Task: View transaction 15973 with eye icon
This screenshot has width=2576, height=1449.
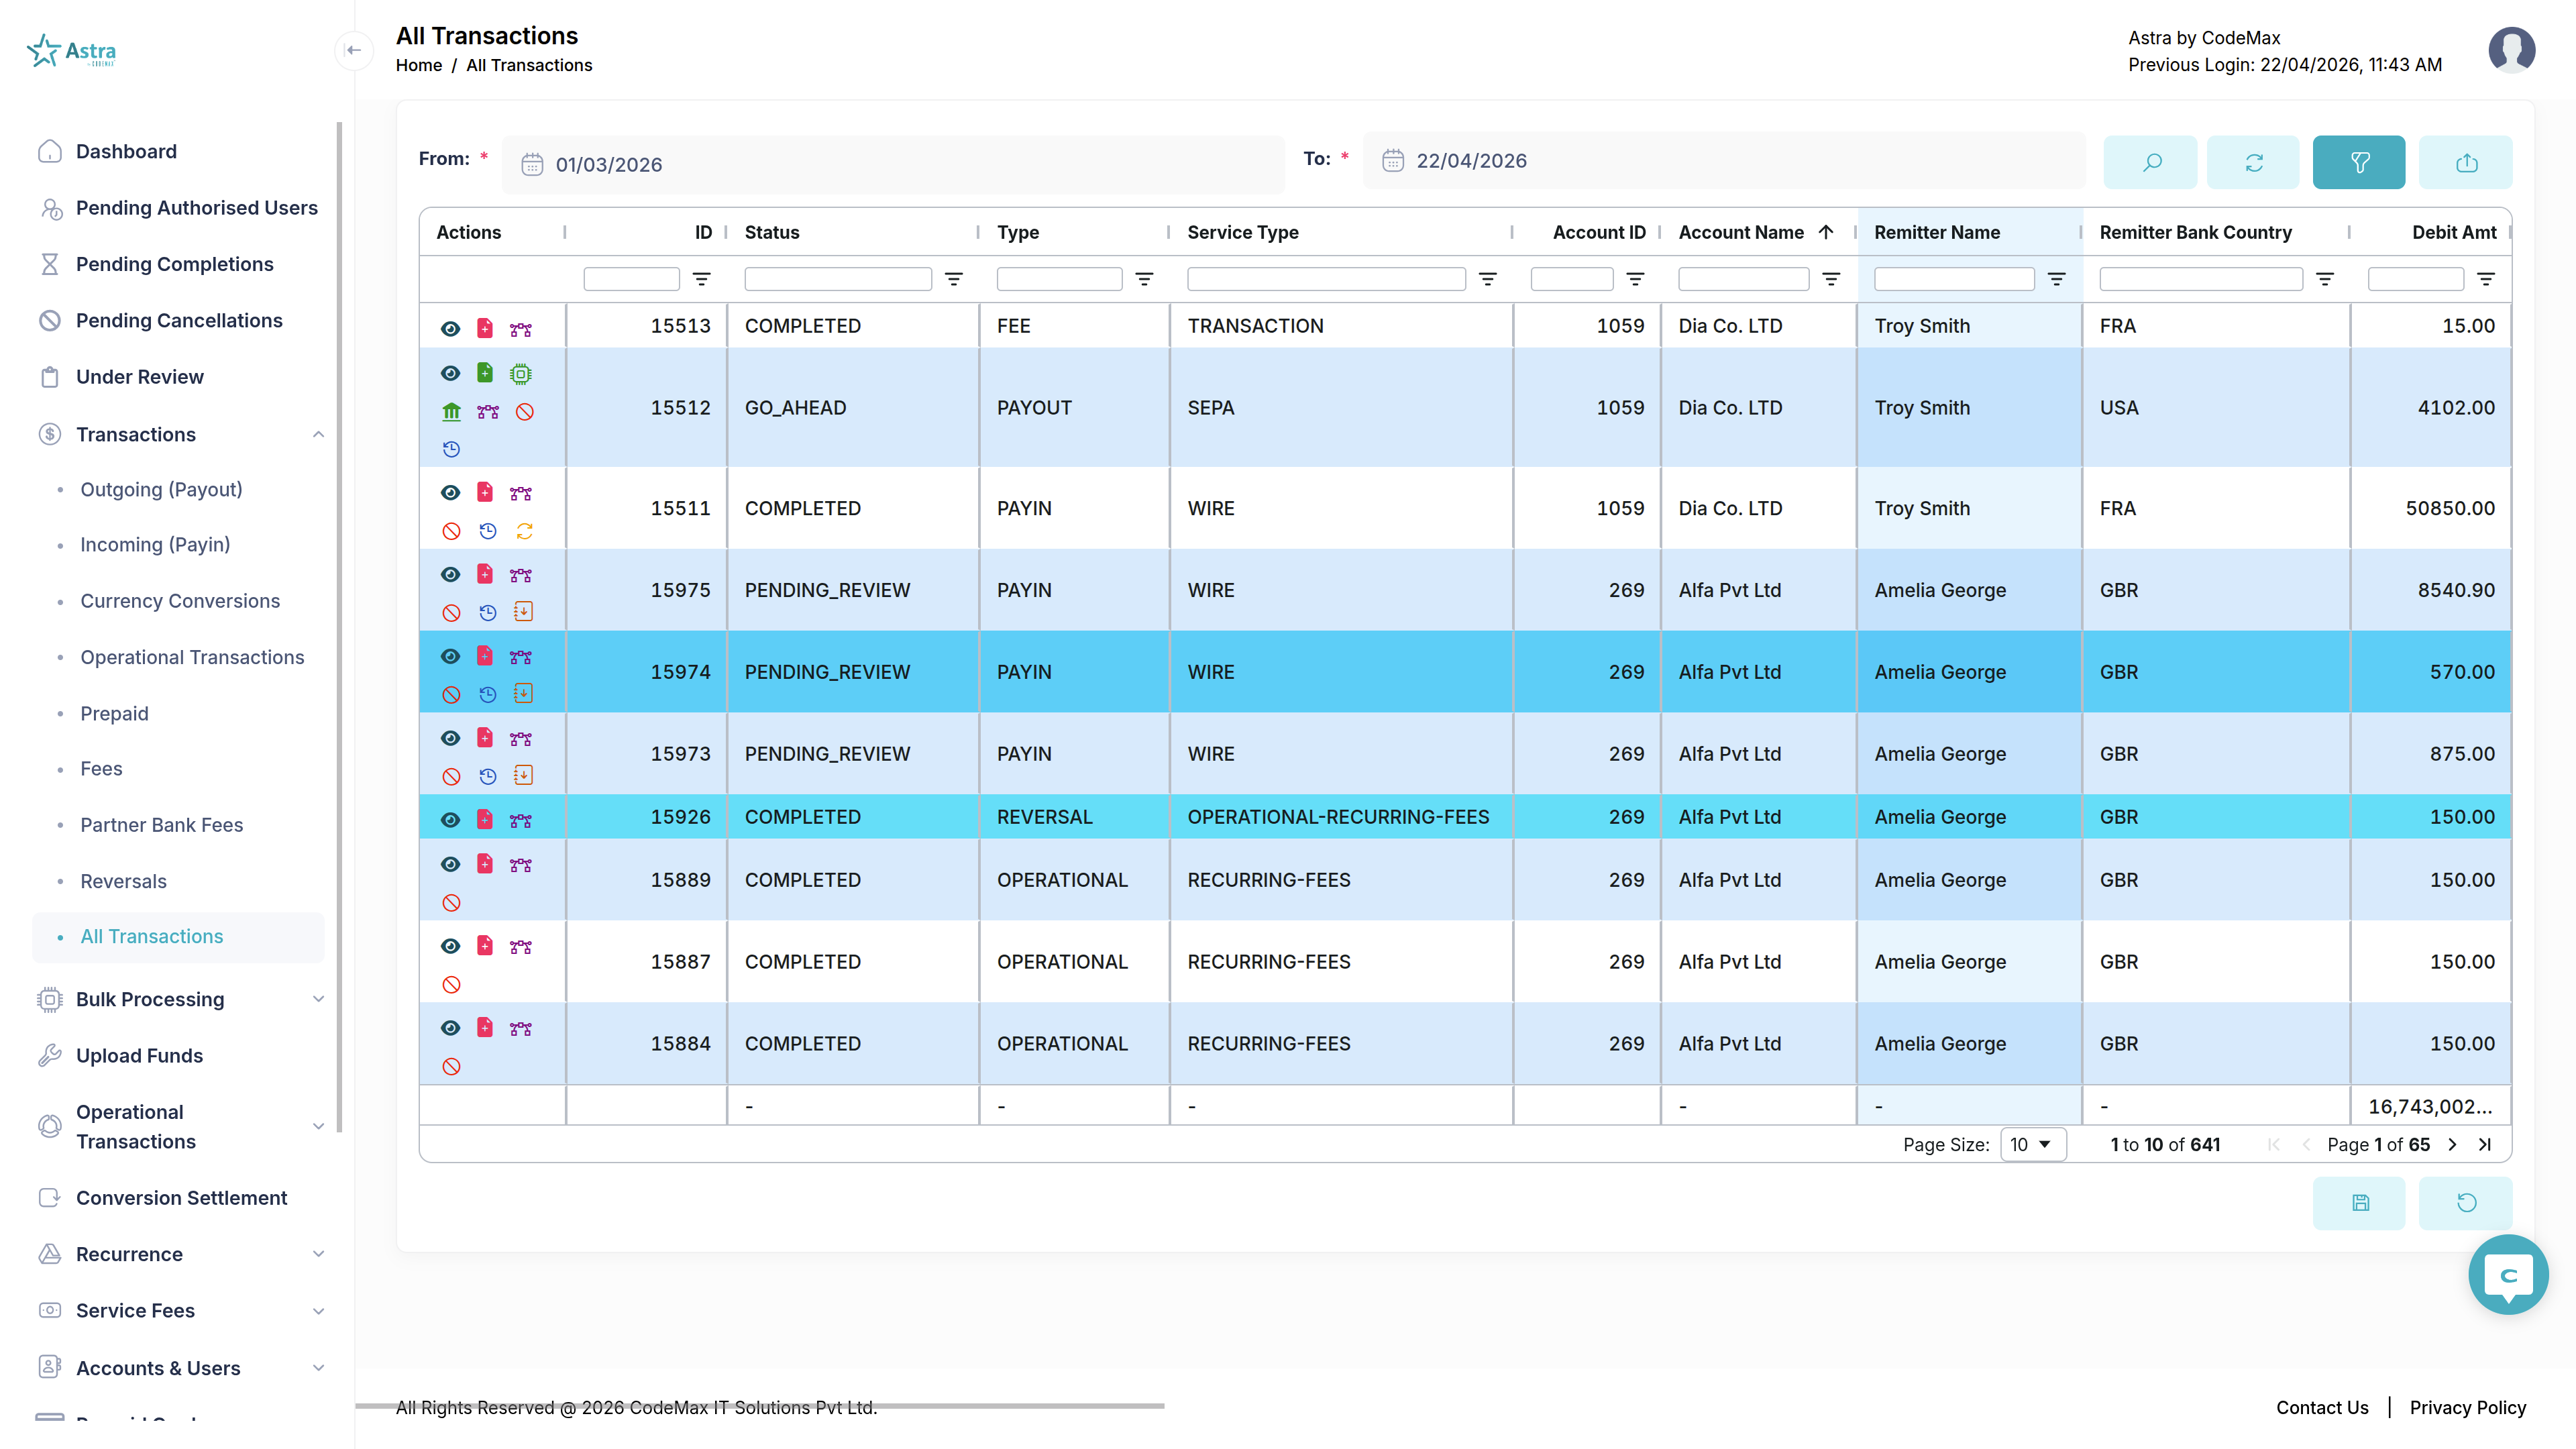Action: click(x=451, y=739)
